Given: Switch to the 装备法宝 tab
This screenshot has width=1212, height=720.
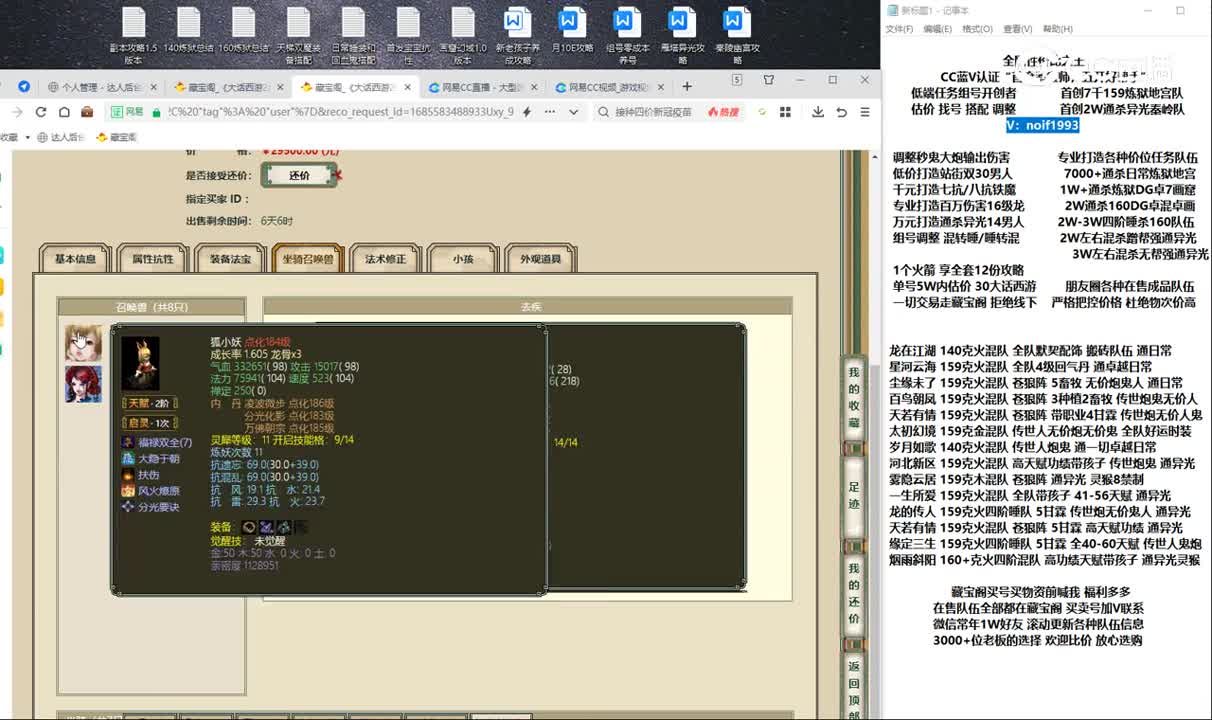Looking at the screenshot, I should pyautogui.click(x=230, y=259).
